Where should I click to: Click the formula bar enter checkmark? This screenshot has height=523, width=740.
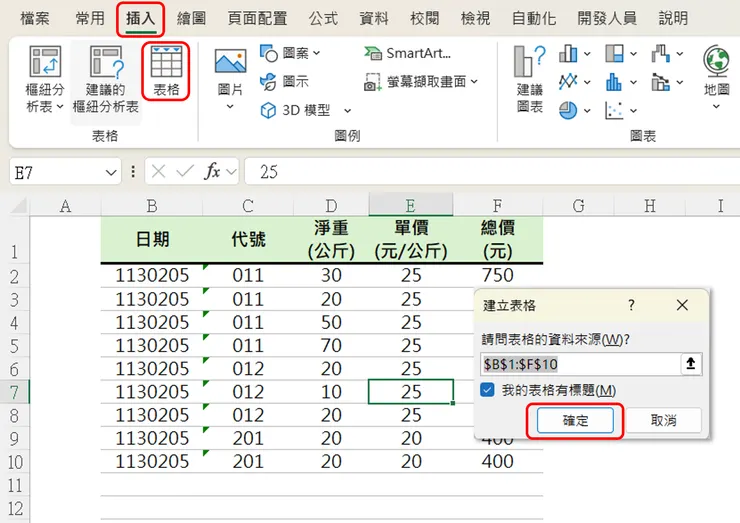(185, 171)
